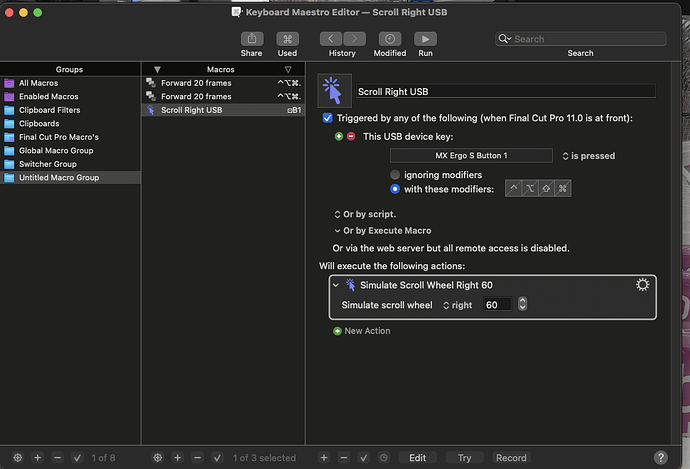Screen dimensions: 690x469
Task: Select Global Macro Group
Action: click(70, 150)
